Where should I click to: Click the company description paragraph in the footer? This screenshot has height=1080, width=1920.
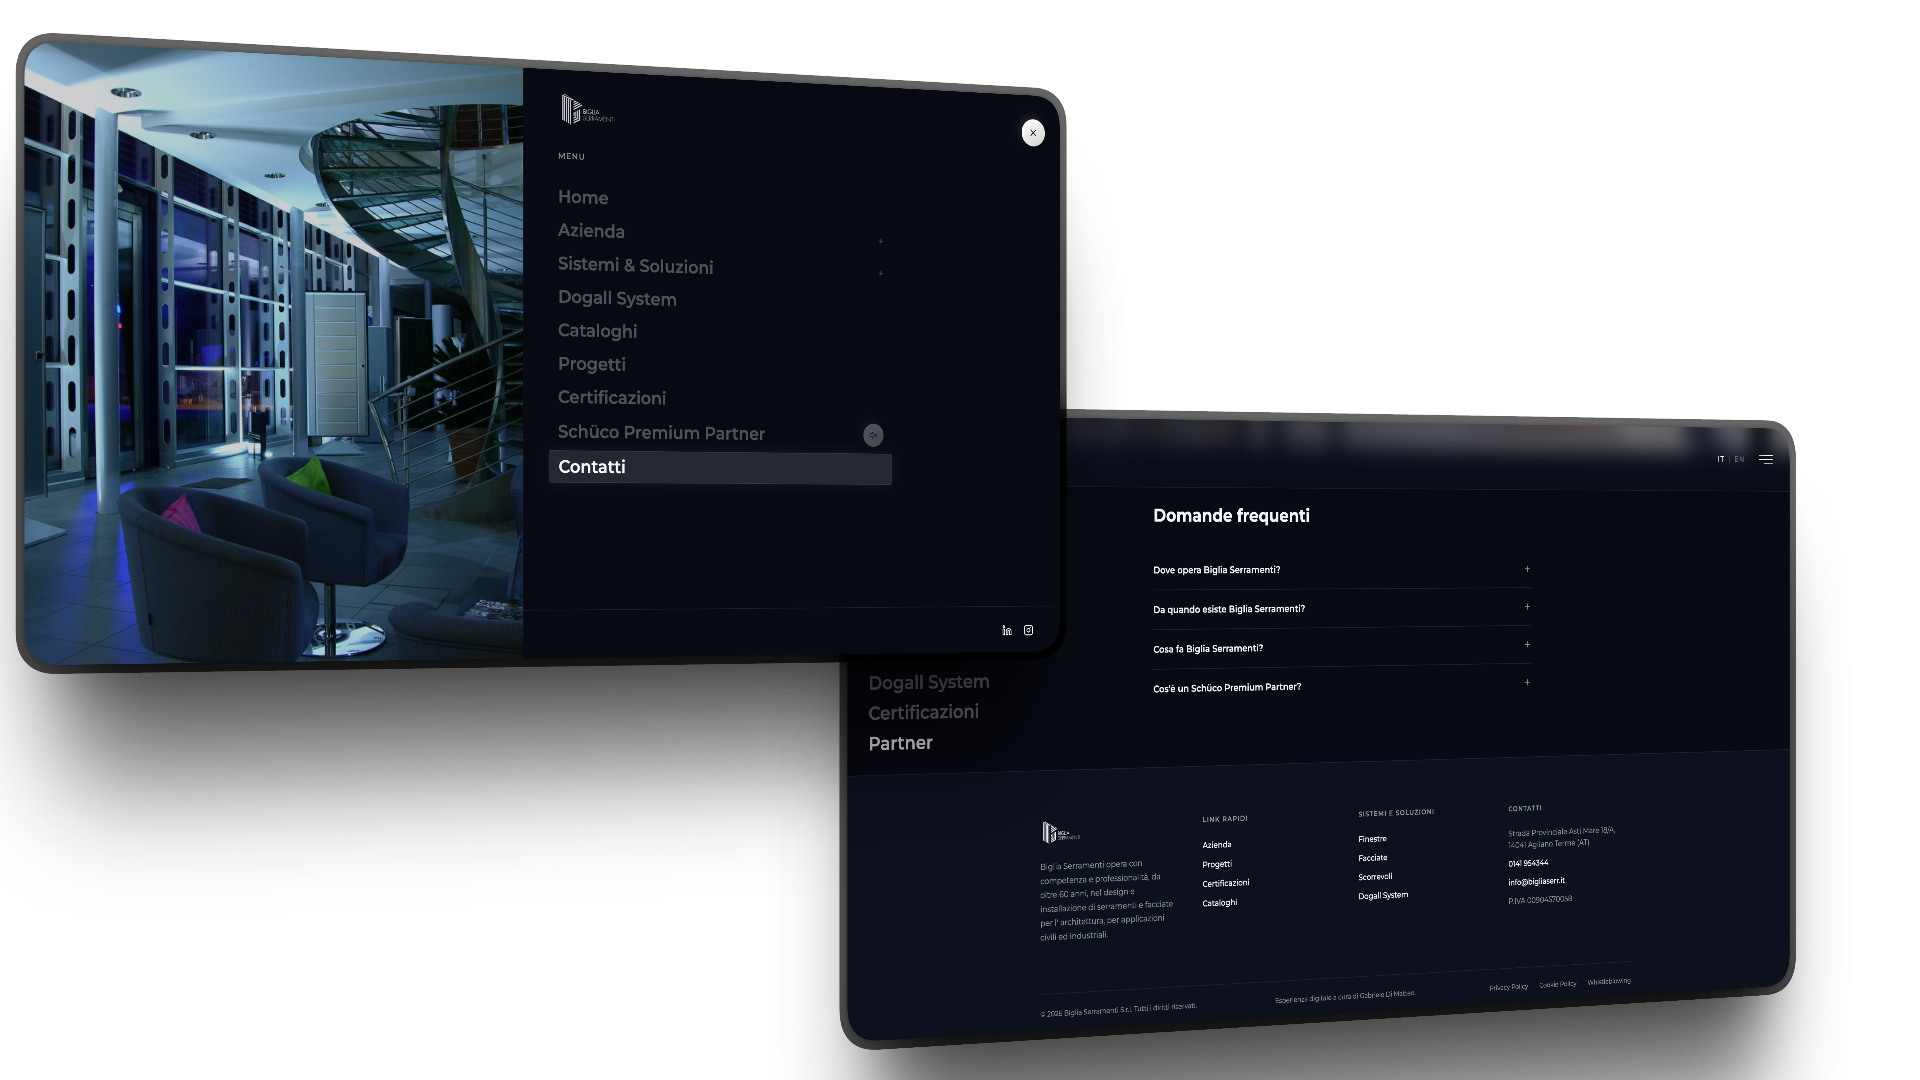coord(1106,900)
